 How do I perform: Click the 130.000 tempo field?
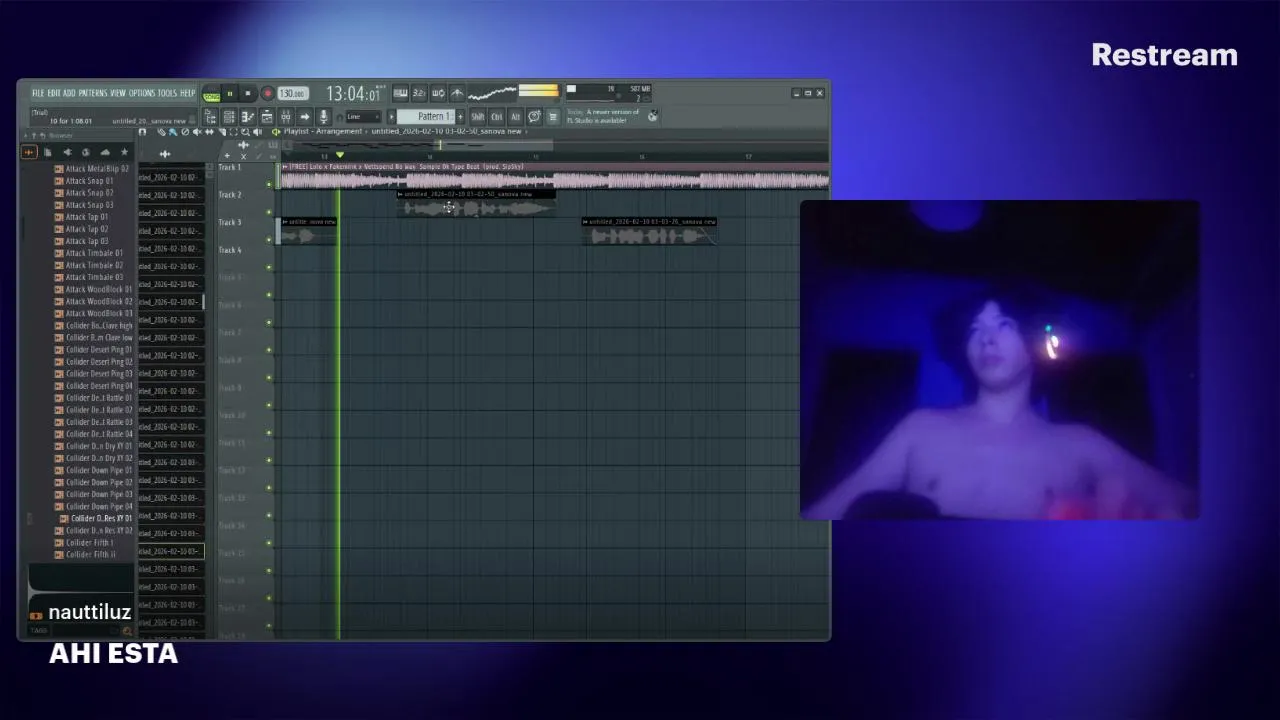pyautogui.click(x=292, y=93)
